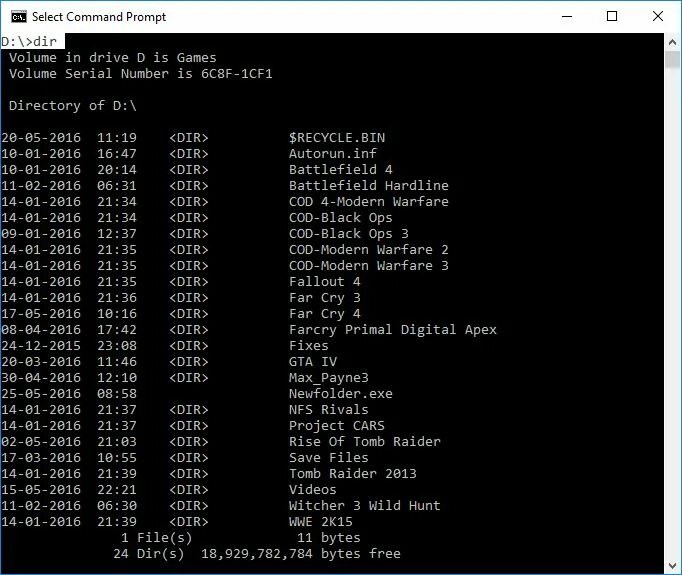Click the 'Videos' directory entry

pos(313,490)
